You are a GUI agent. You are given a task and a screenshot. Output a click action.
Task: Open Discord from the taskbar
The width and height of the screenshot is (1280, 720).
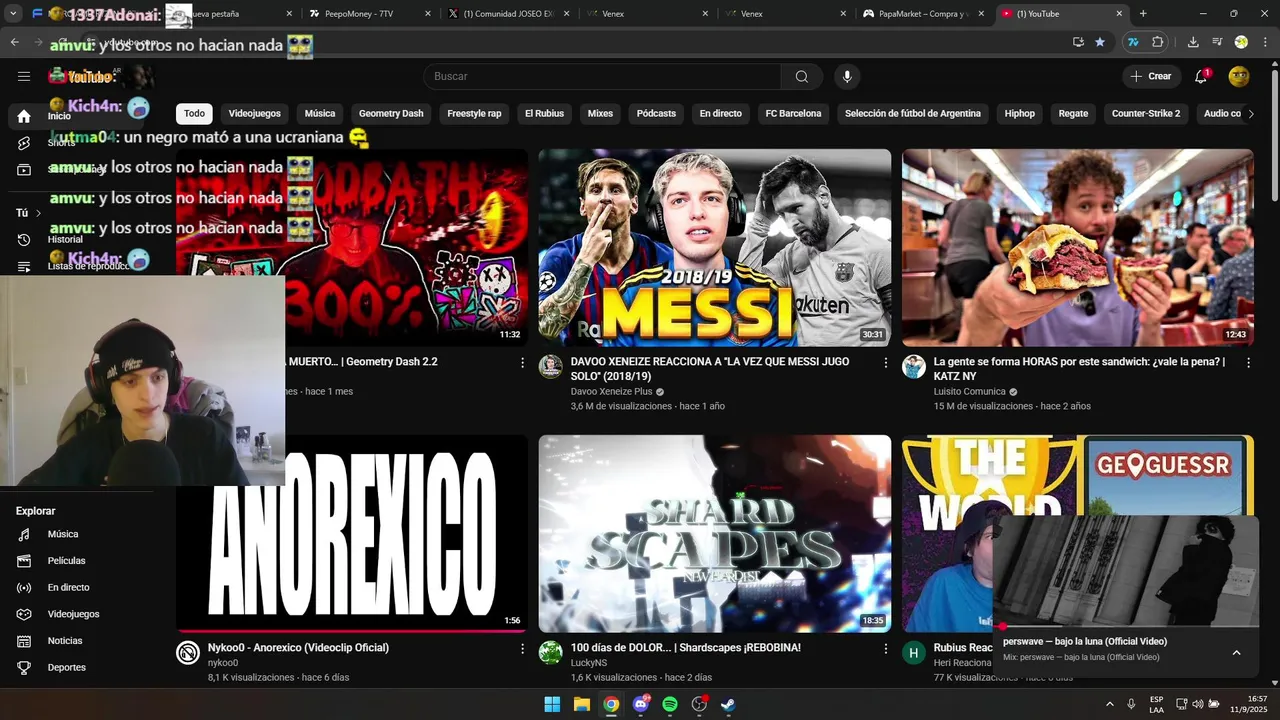coord(641,704)
